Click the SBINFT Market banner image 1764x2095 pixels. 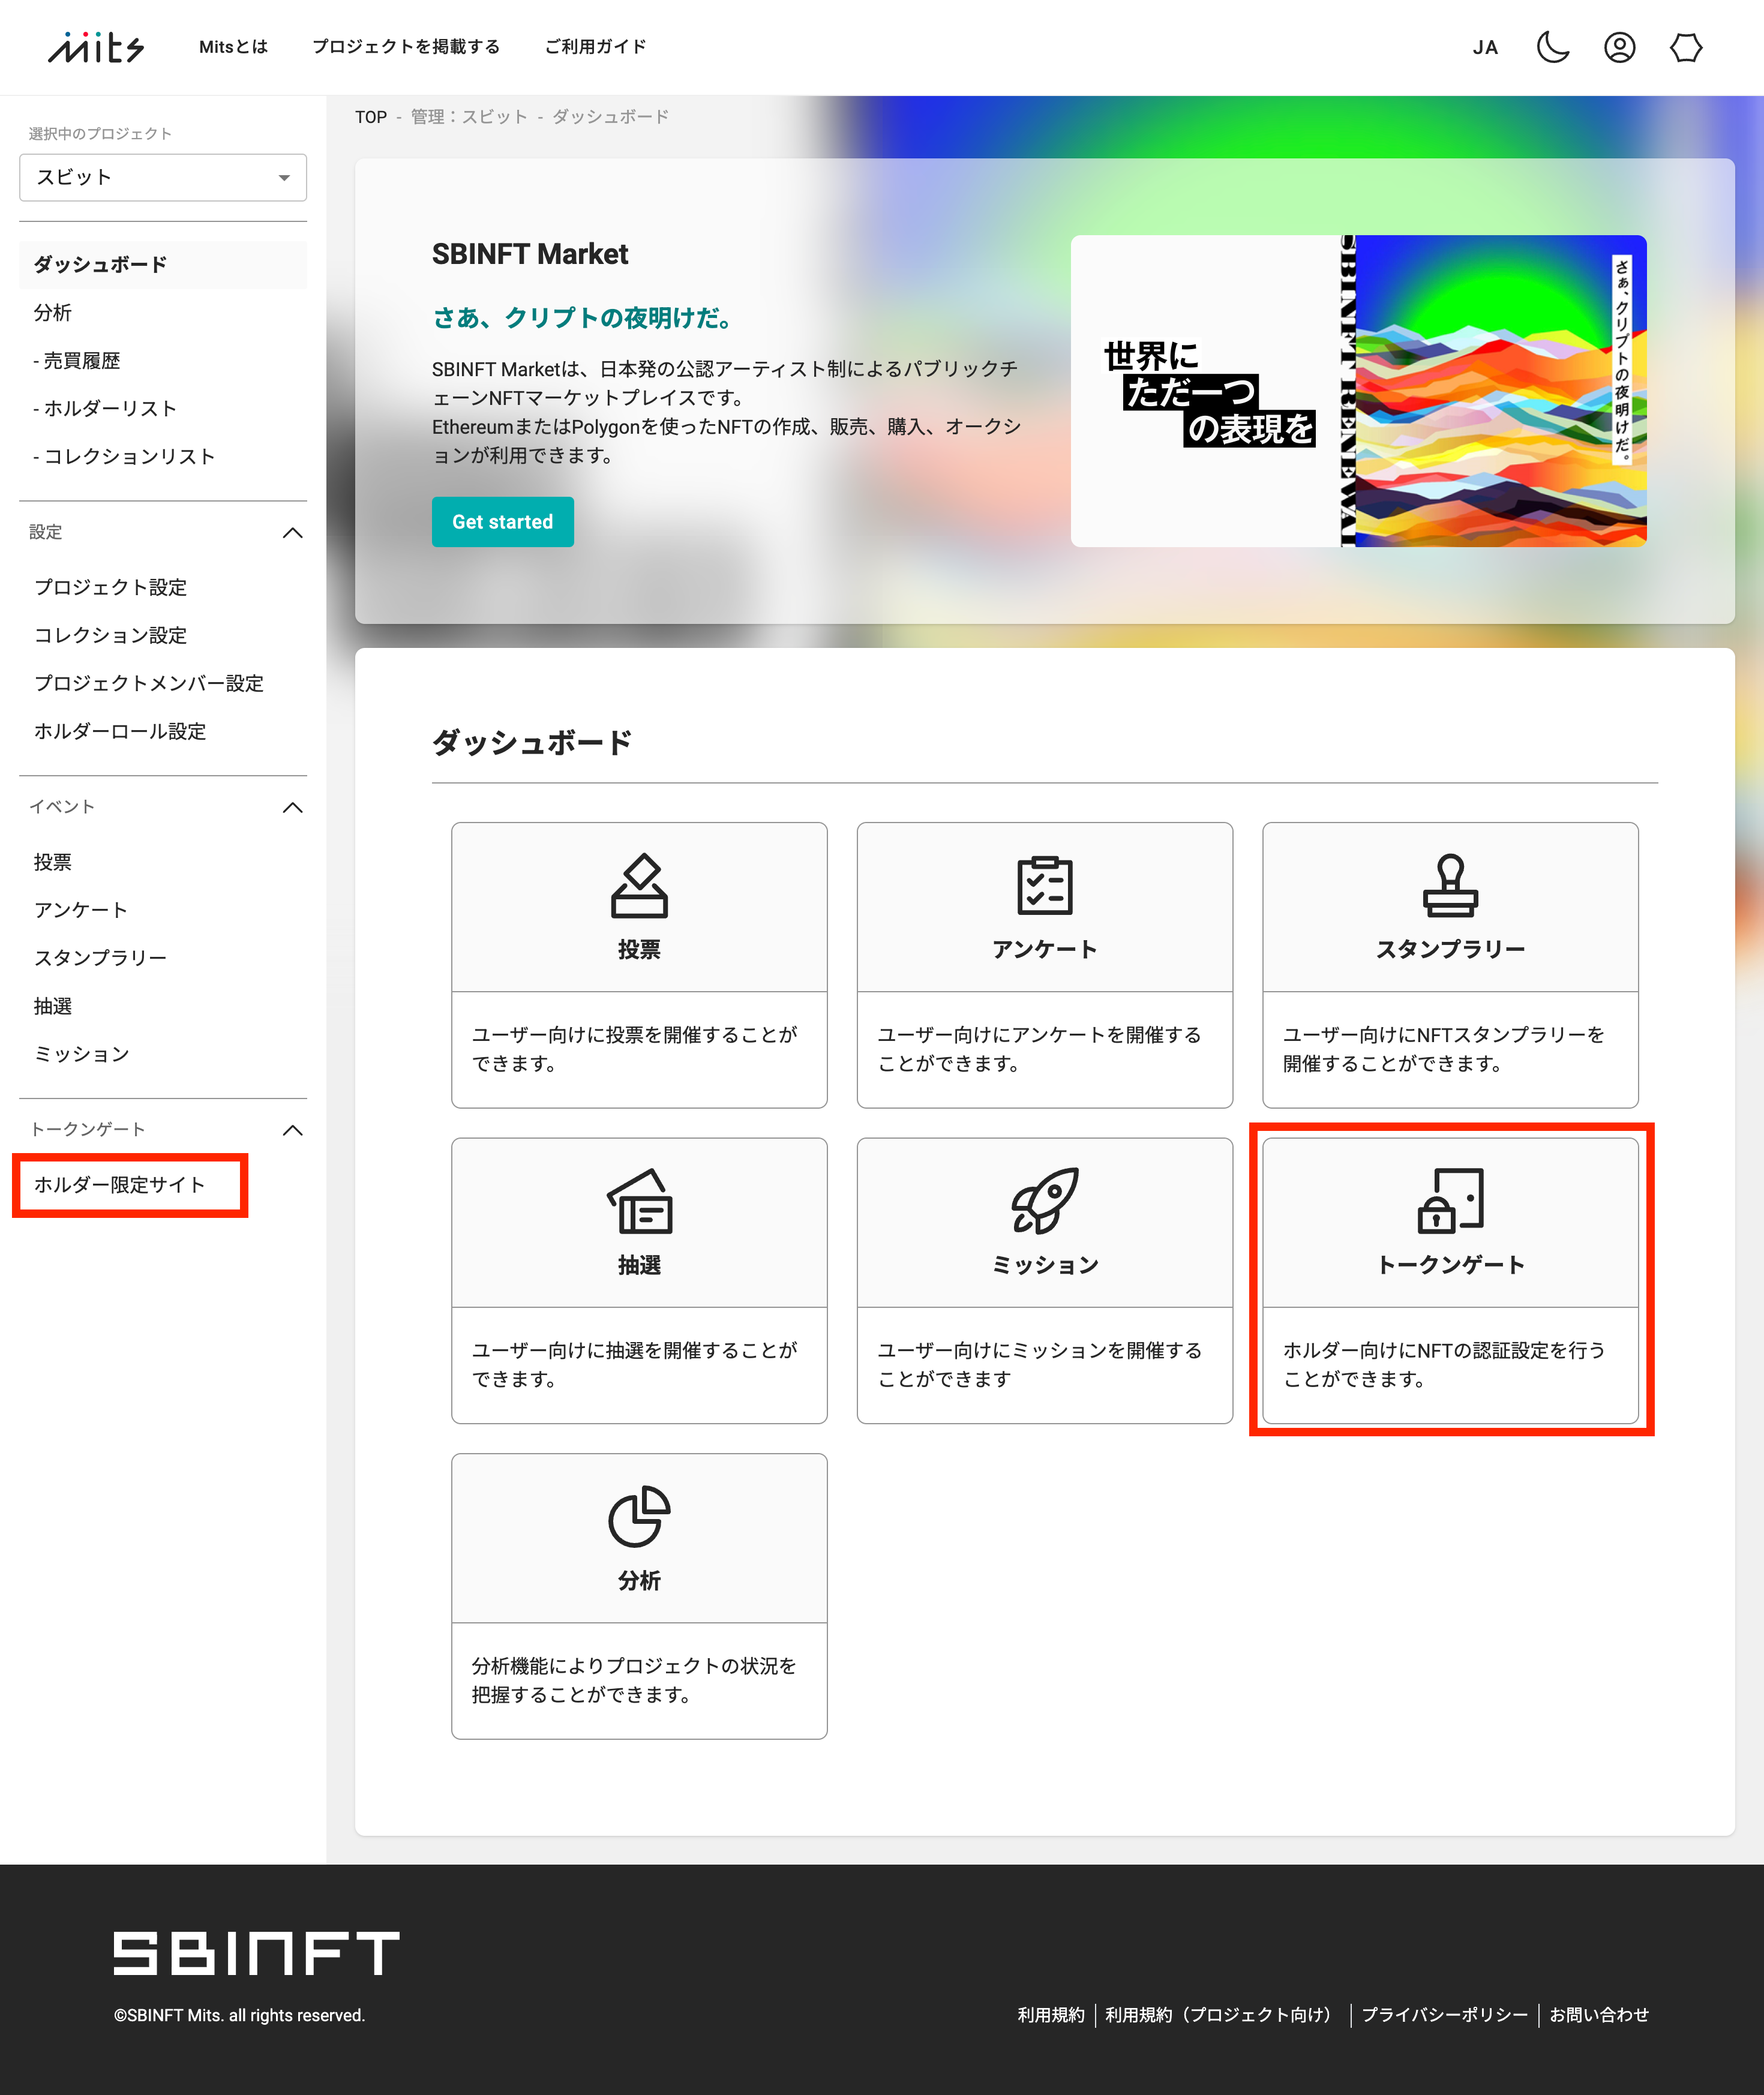point(1359,391)
